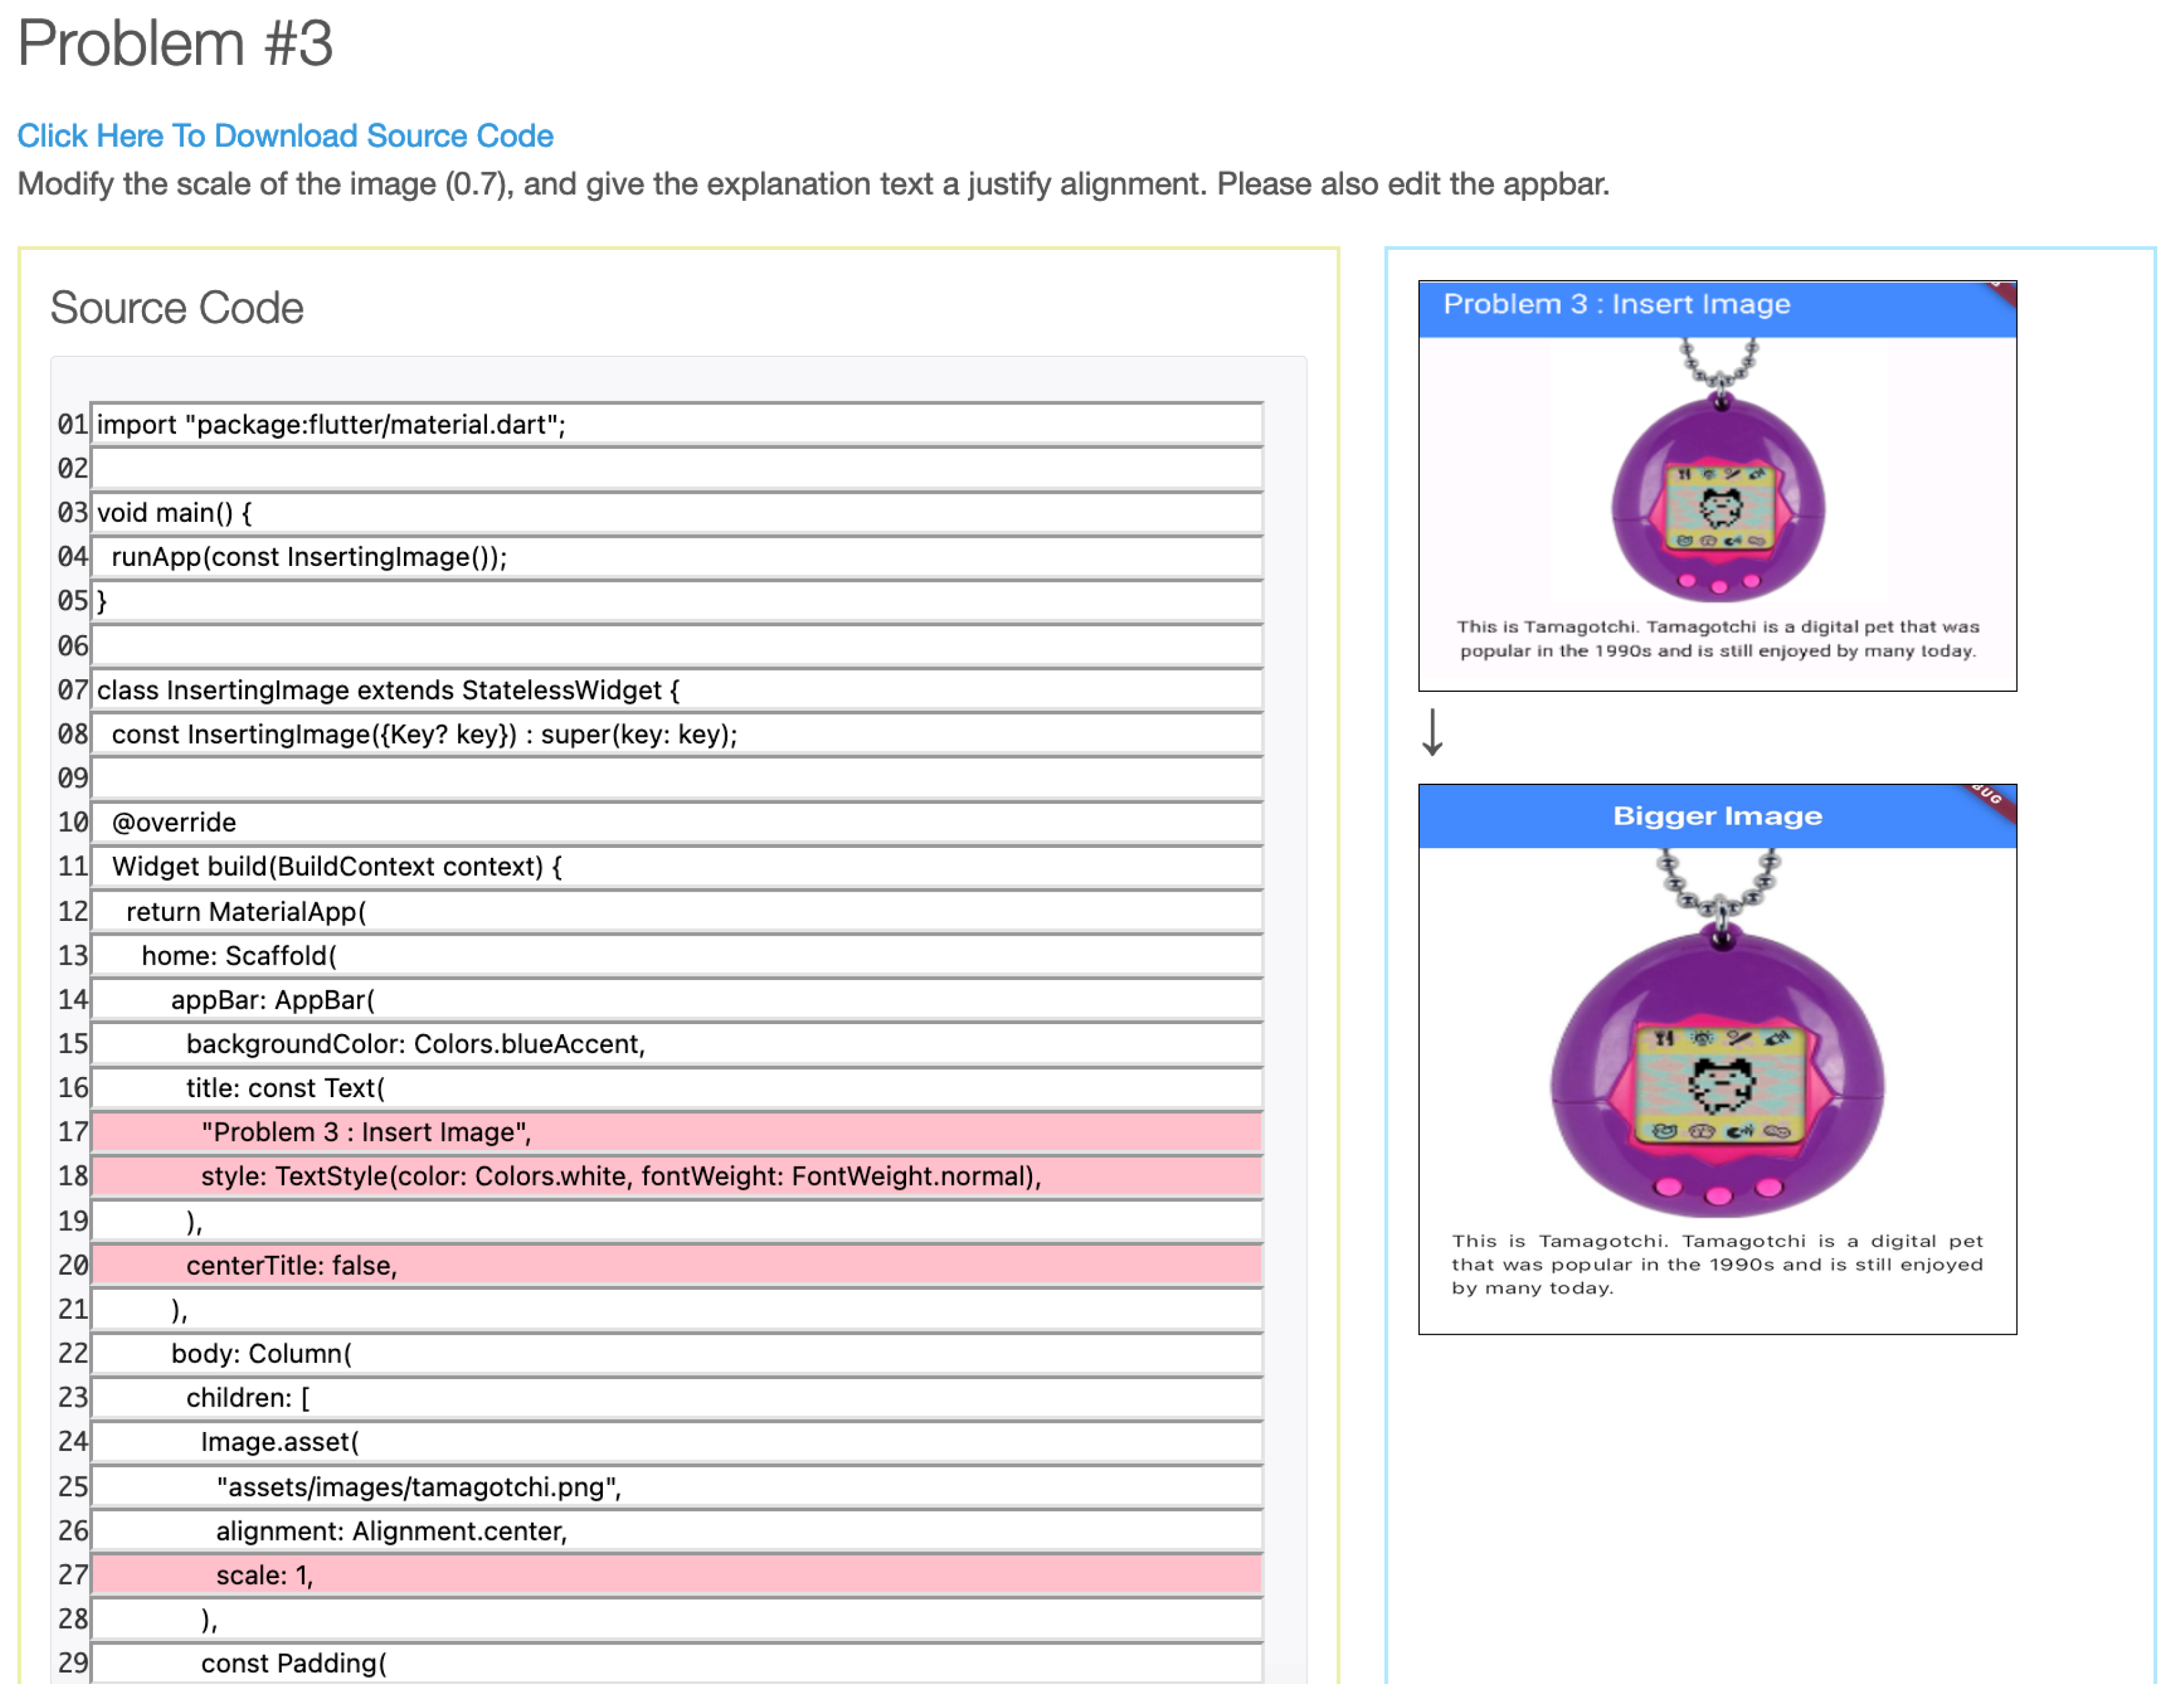Click the Image.asset( code line
This screenshot has width=2174, height=1708.
[x=280, y=1443]
